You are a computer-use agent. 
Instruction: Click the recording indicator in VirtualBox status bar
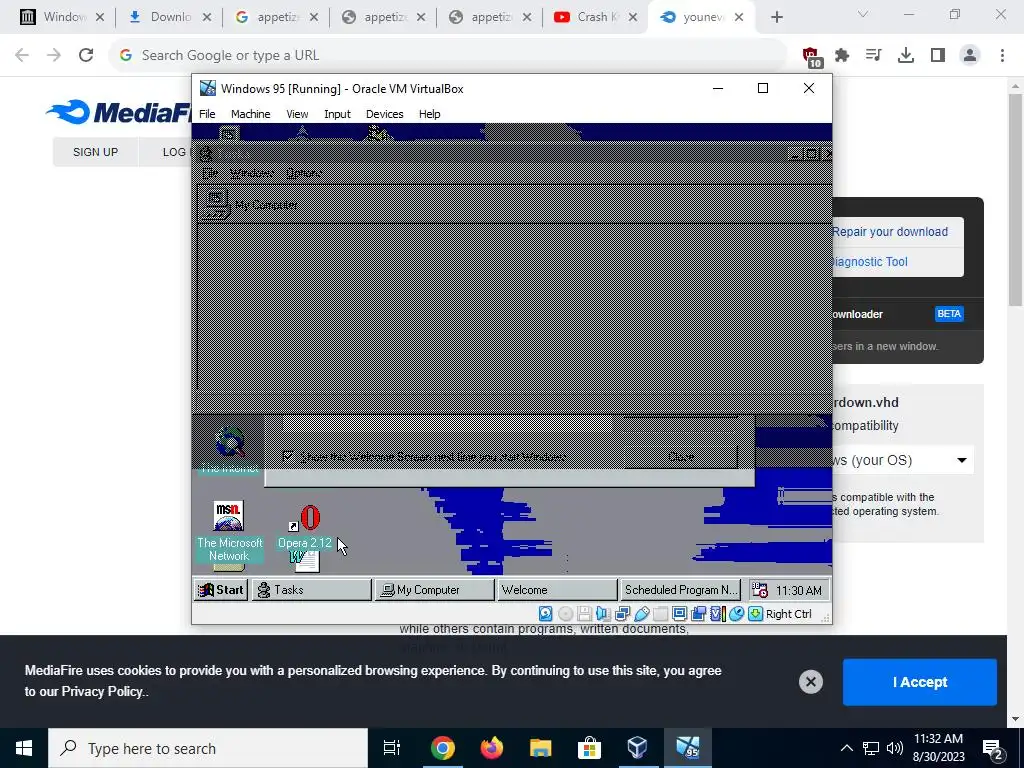[698, 614]
